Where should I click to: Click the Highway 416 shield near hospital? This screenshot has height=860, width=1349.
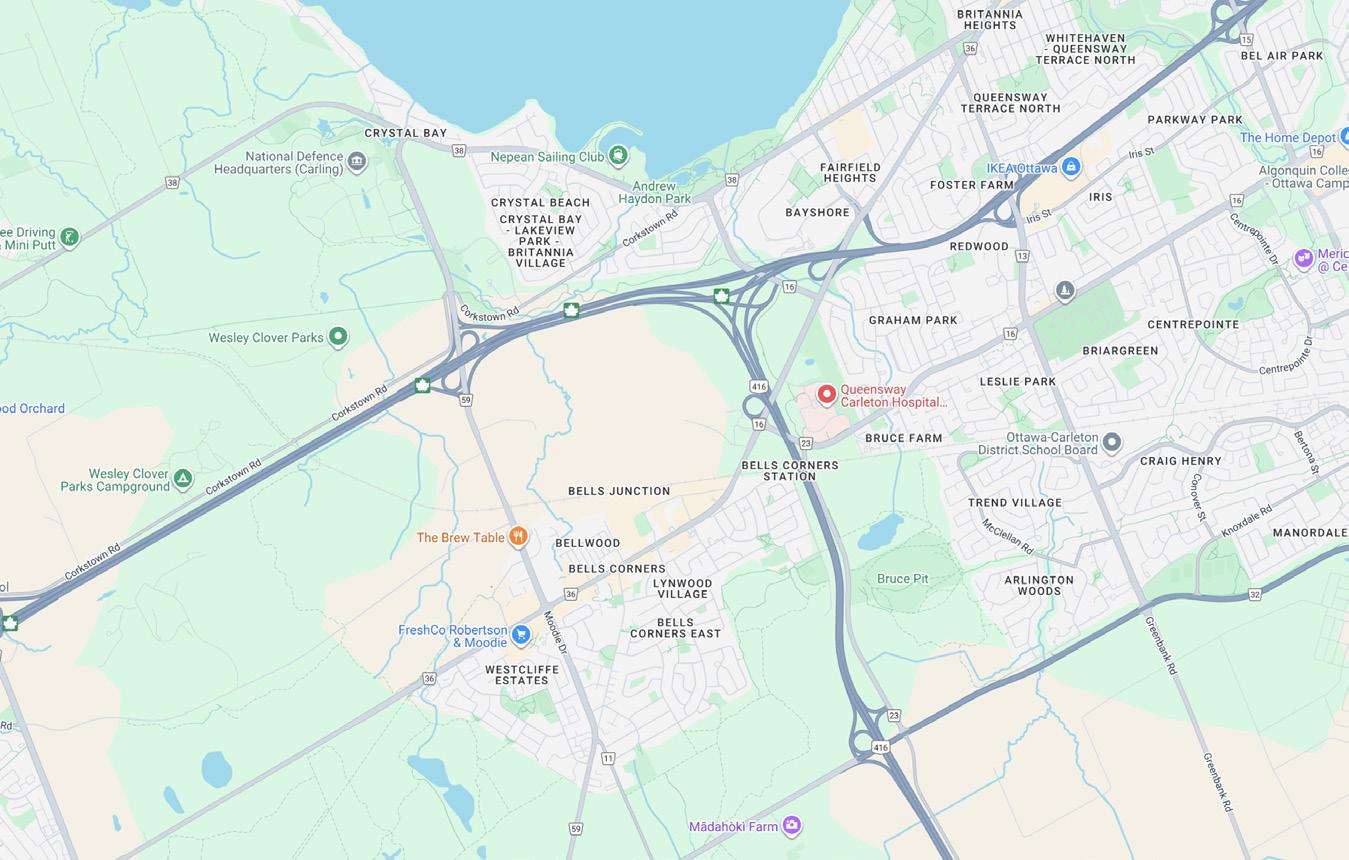tap(758, 386)
